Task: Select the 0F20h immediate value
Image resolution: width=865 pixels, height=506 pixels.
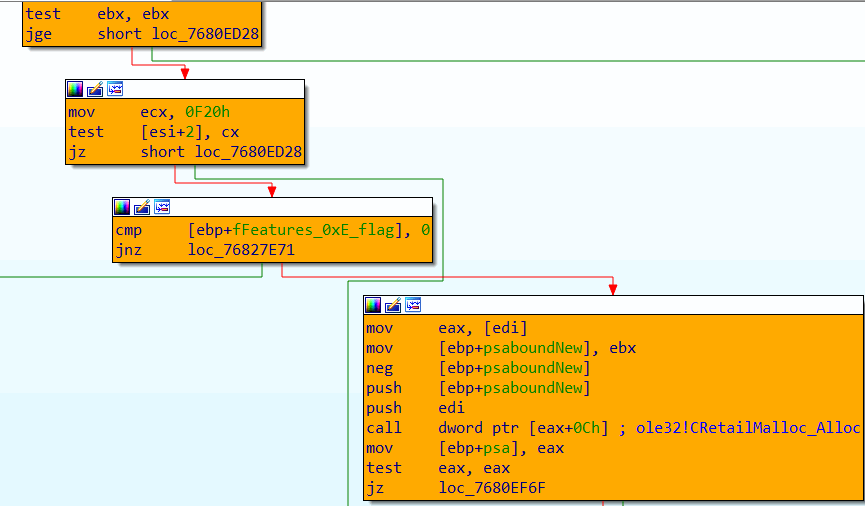Action: (x=207, y=112)
